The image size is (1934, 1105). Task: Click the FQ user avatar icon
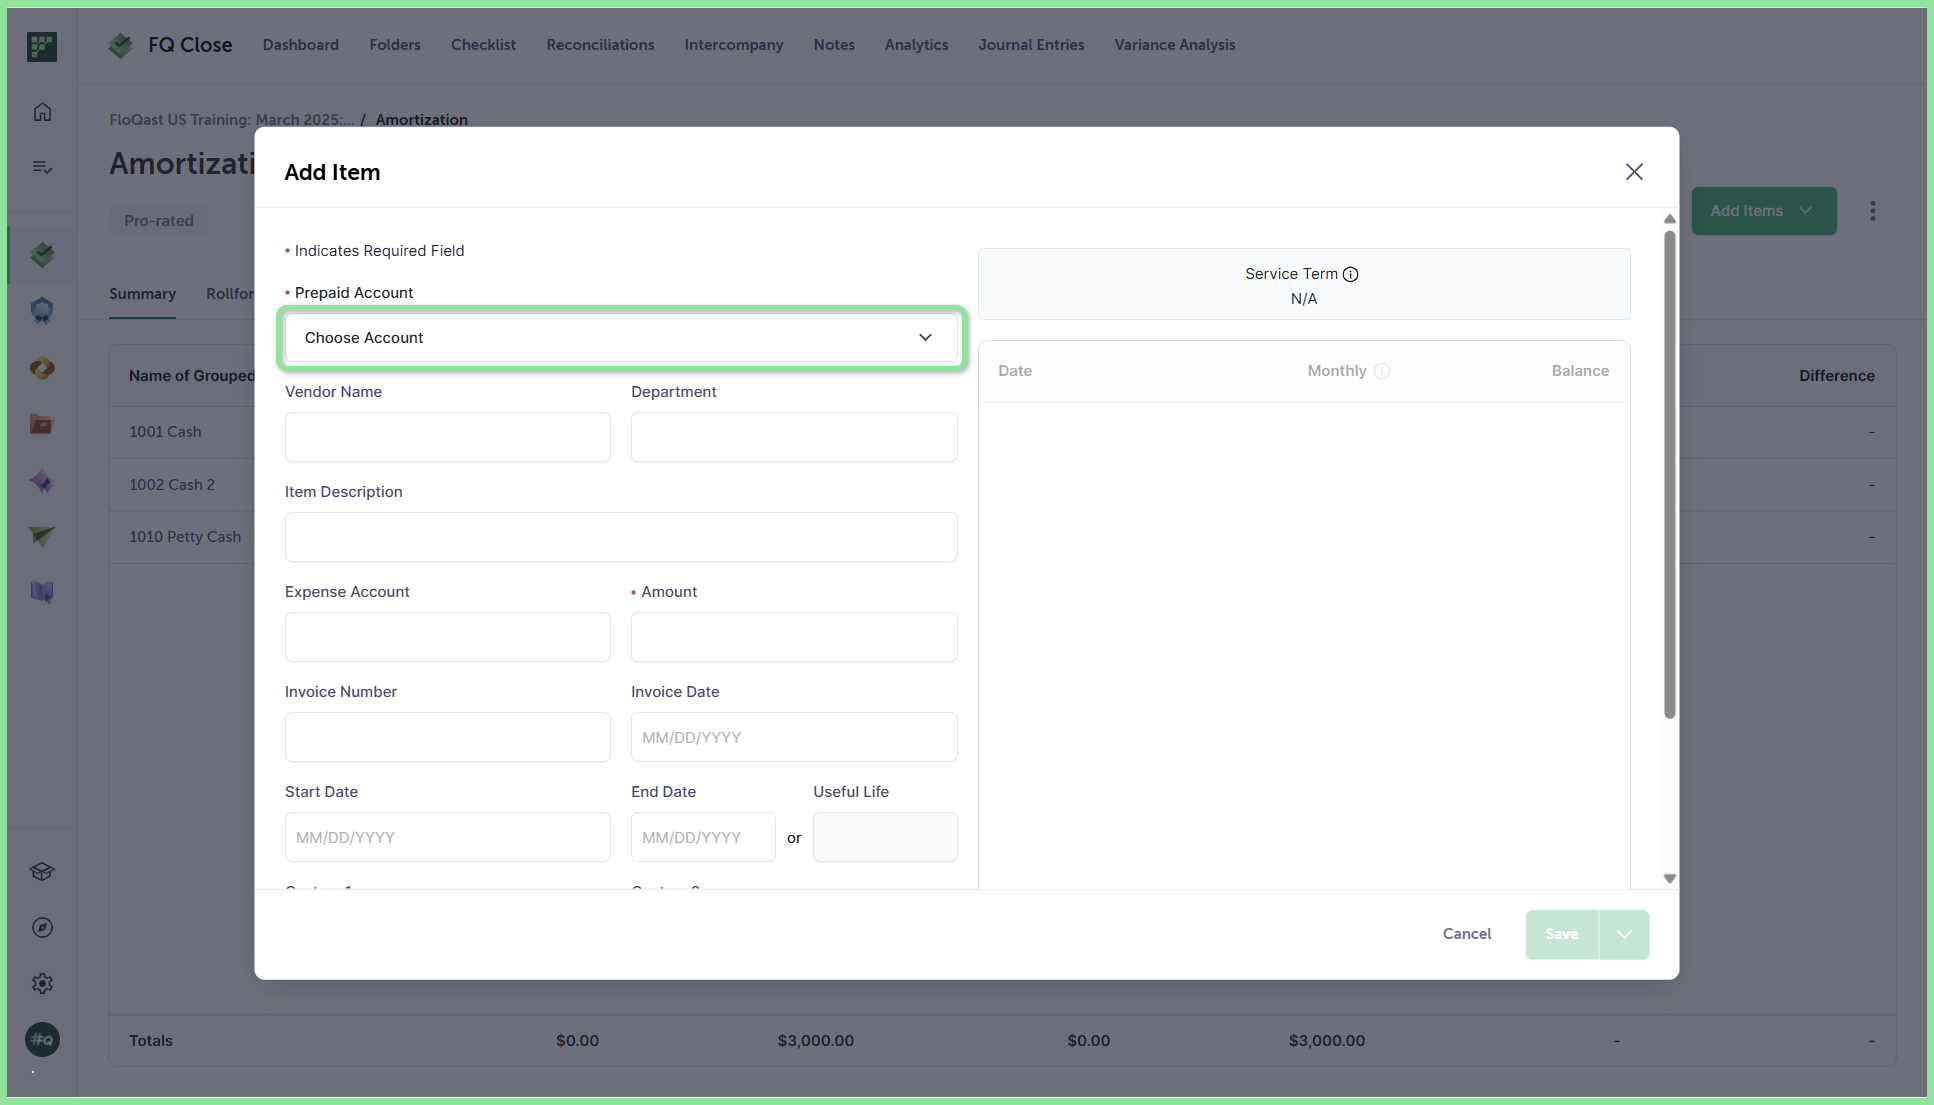click(42, 1039)
